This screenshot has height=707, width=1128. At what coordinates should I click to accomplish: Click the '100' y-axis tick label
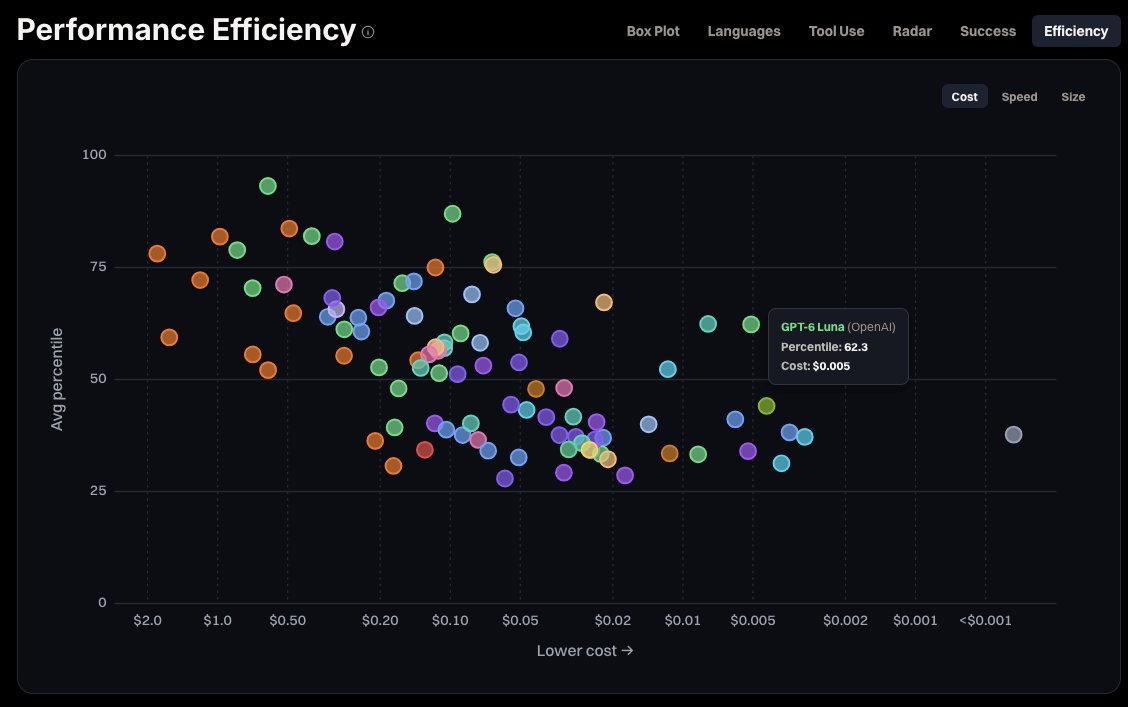[x=94, y=155]
